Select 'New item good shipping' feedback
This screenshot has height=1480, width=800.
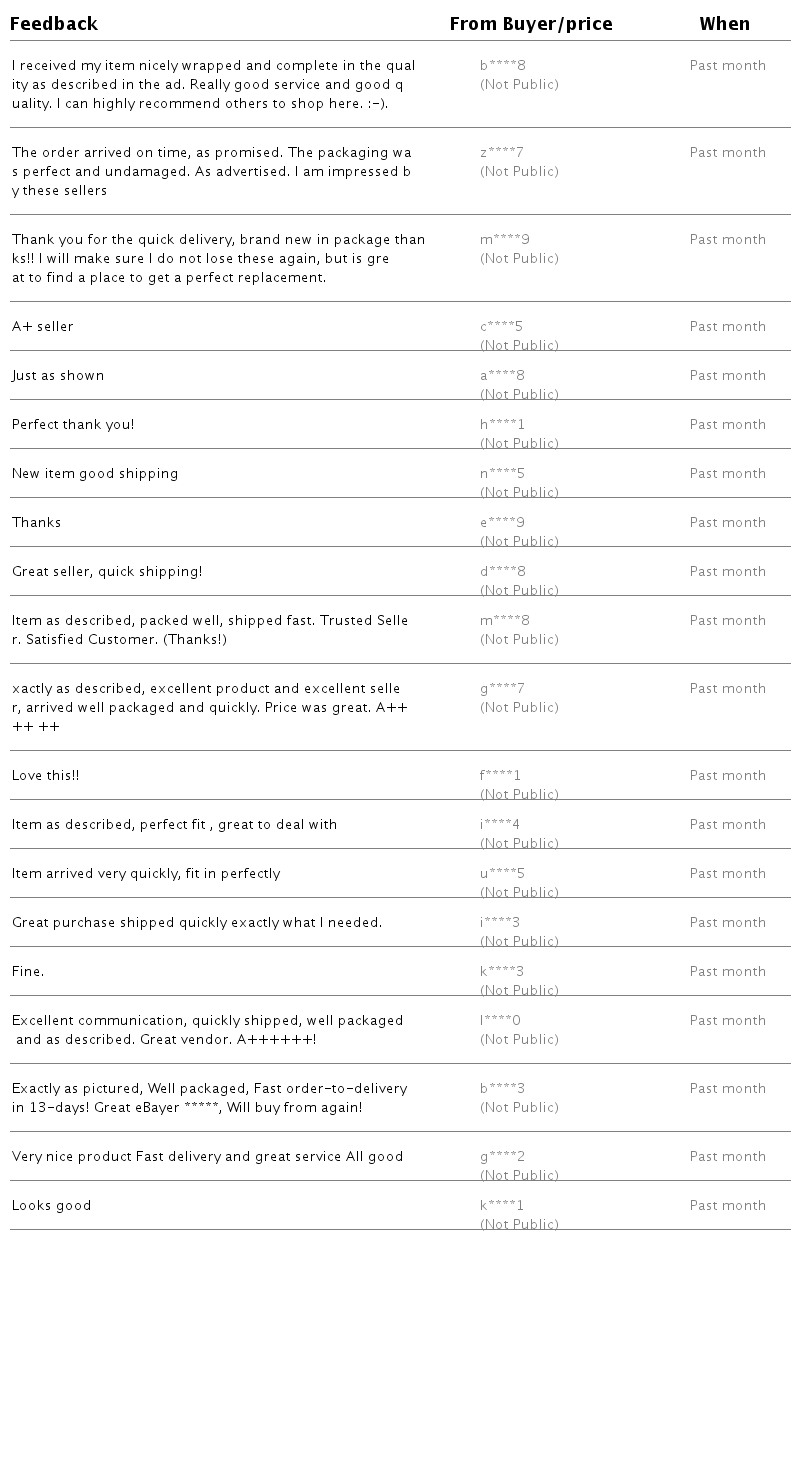click(x=95, y=474)
